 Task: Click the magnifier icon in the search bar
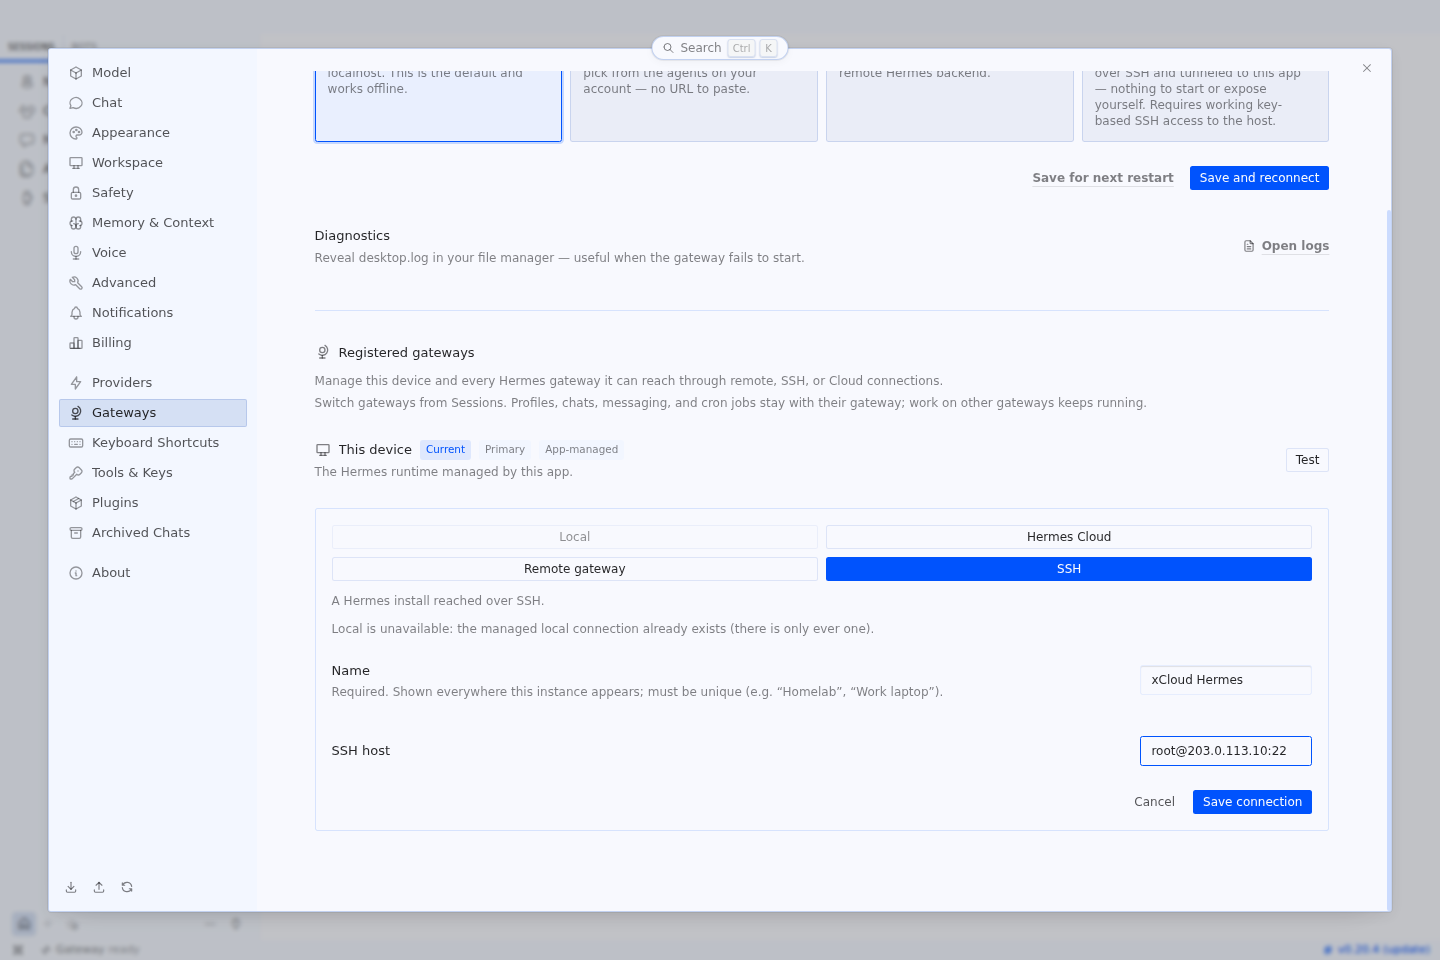click(x=668, y=48)
